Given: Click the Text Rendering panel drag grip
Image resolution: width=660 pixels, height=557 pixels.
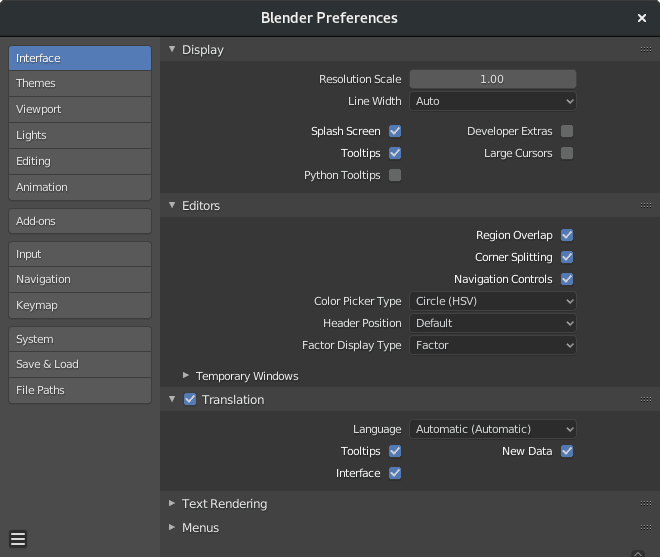Looking at the screenshot, I should click(x=646, y=504).
